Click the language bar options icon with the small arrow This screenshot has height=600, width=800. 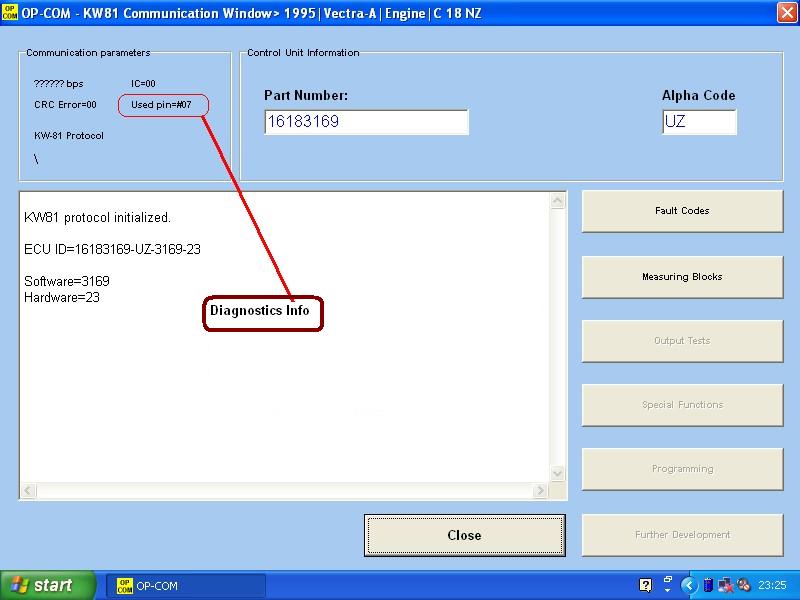(667, 584)
